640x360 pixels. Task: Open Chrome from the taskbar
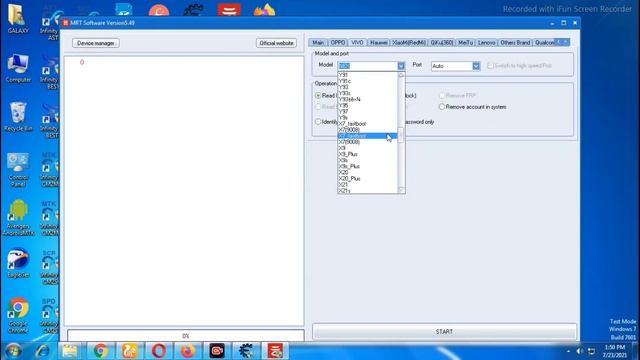point(100,351)
